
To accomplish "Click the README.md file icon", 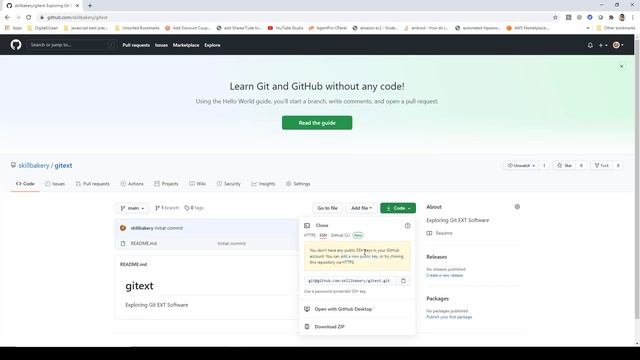I will pos(123,243).
